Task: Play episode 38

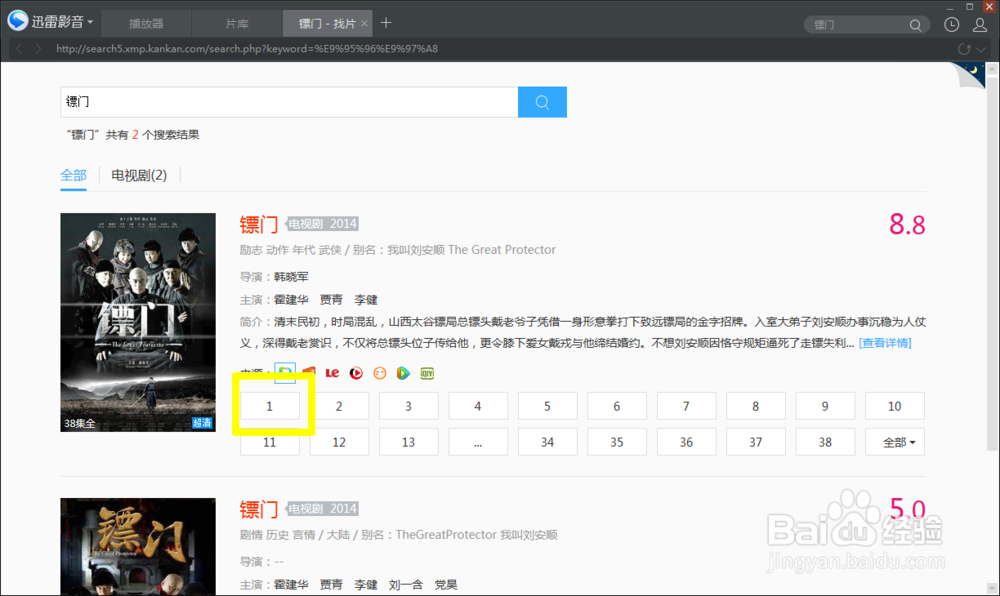Action: [825, 442]
